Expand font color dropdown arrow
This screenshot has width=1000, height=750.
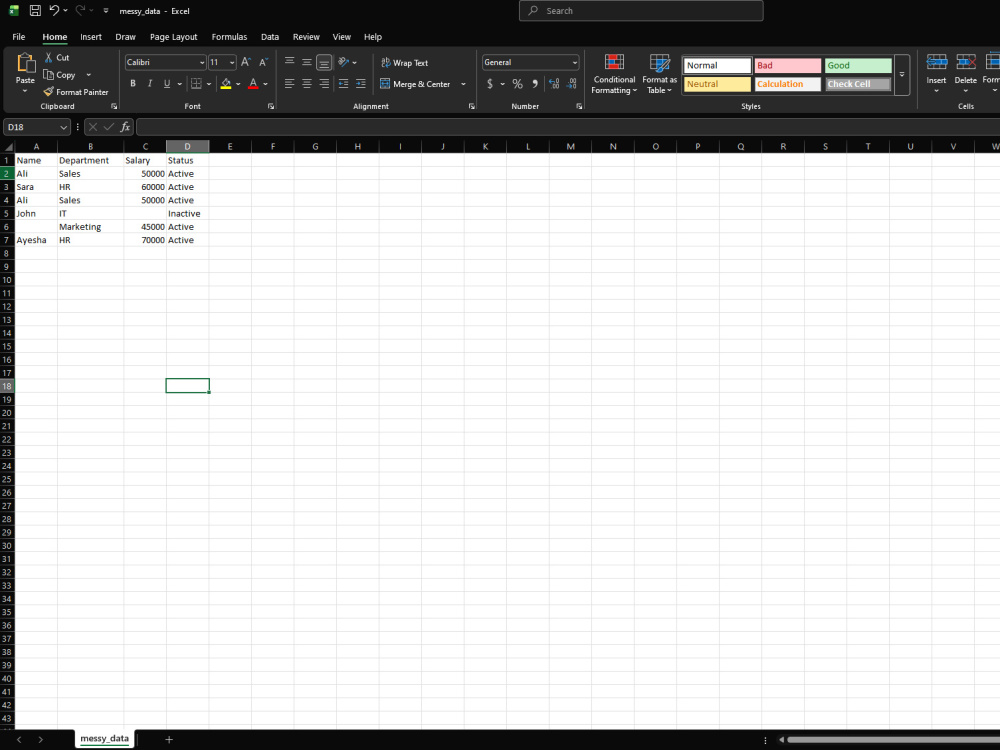coord(265,84)
